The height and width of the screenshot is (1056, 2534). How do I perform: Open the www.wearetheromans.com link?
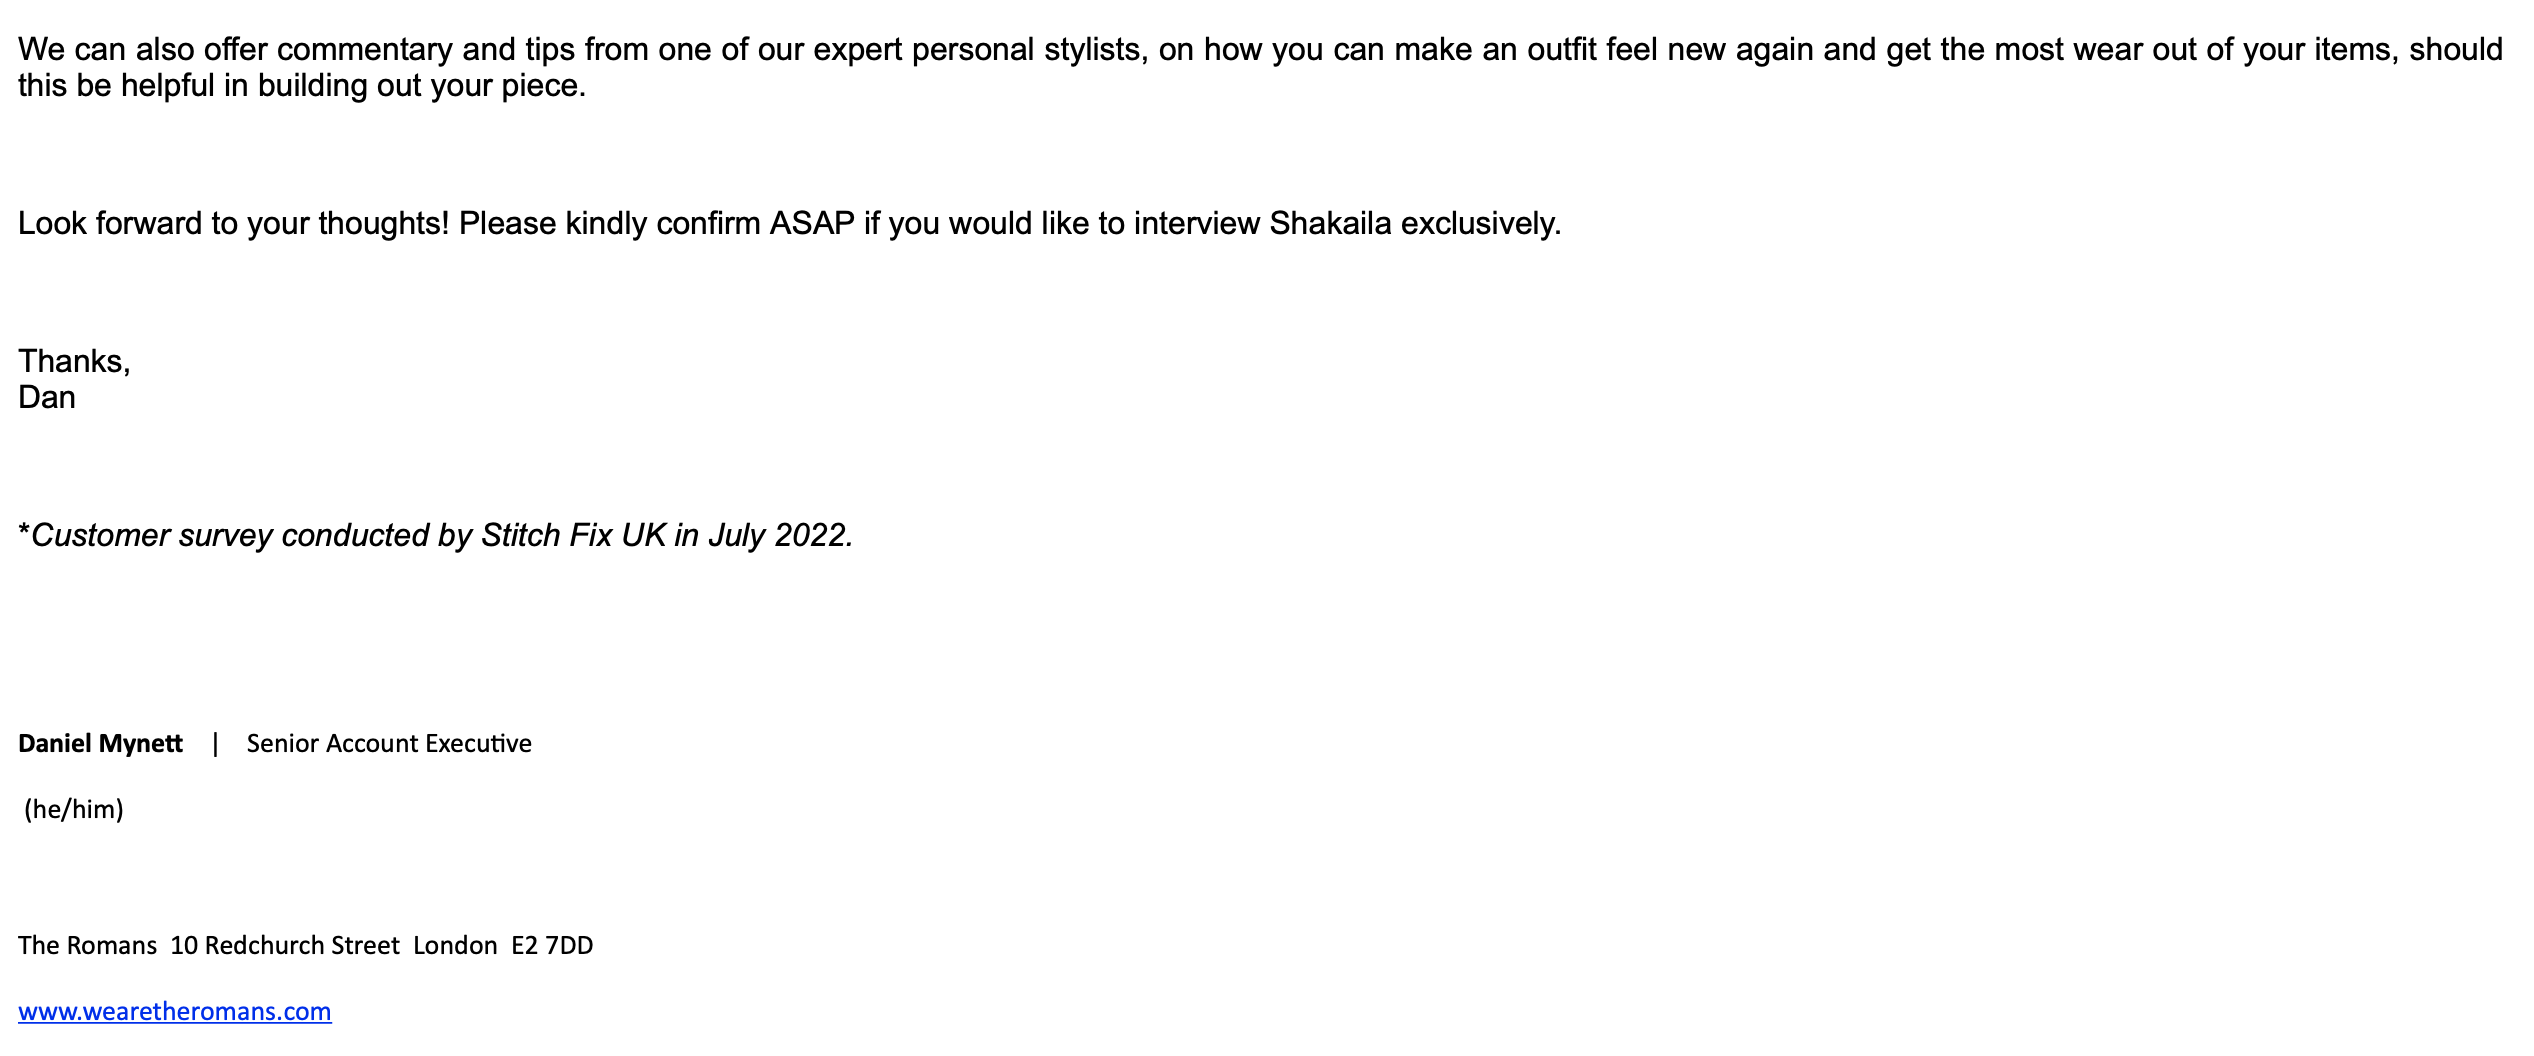tap(175, 1011)
